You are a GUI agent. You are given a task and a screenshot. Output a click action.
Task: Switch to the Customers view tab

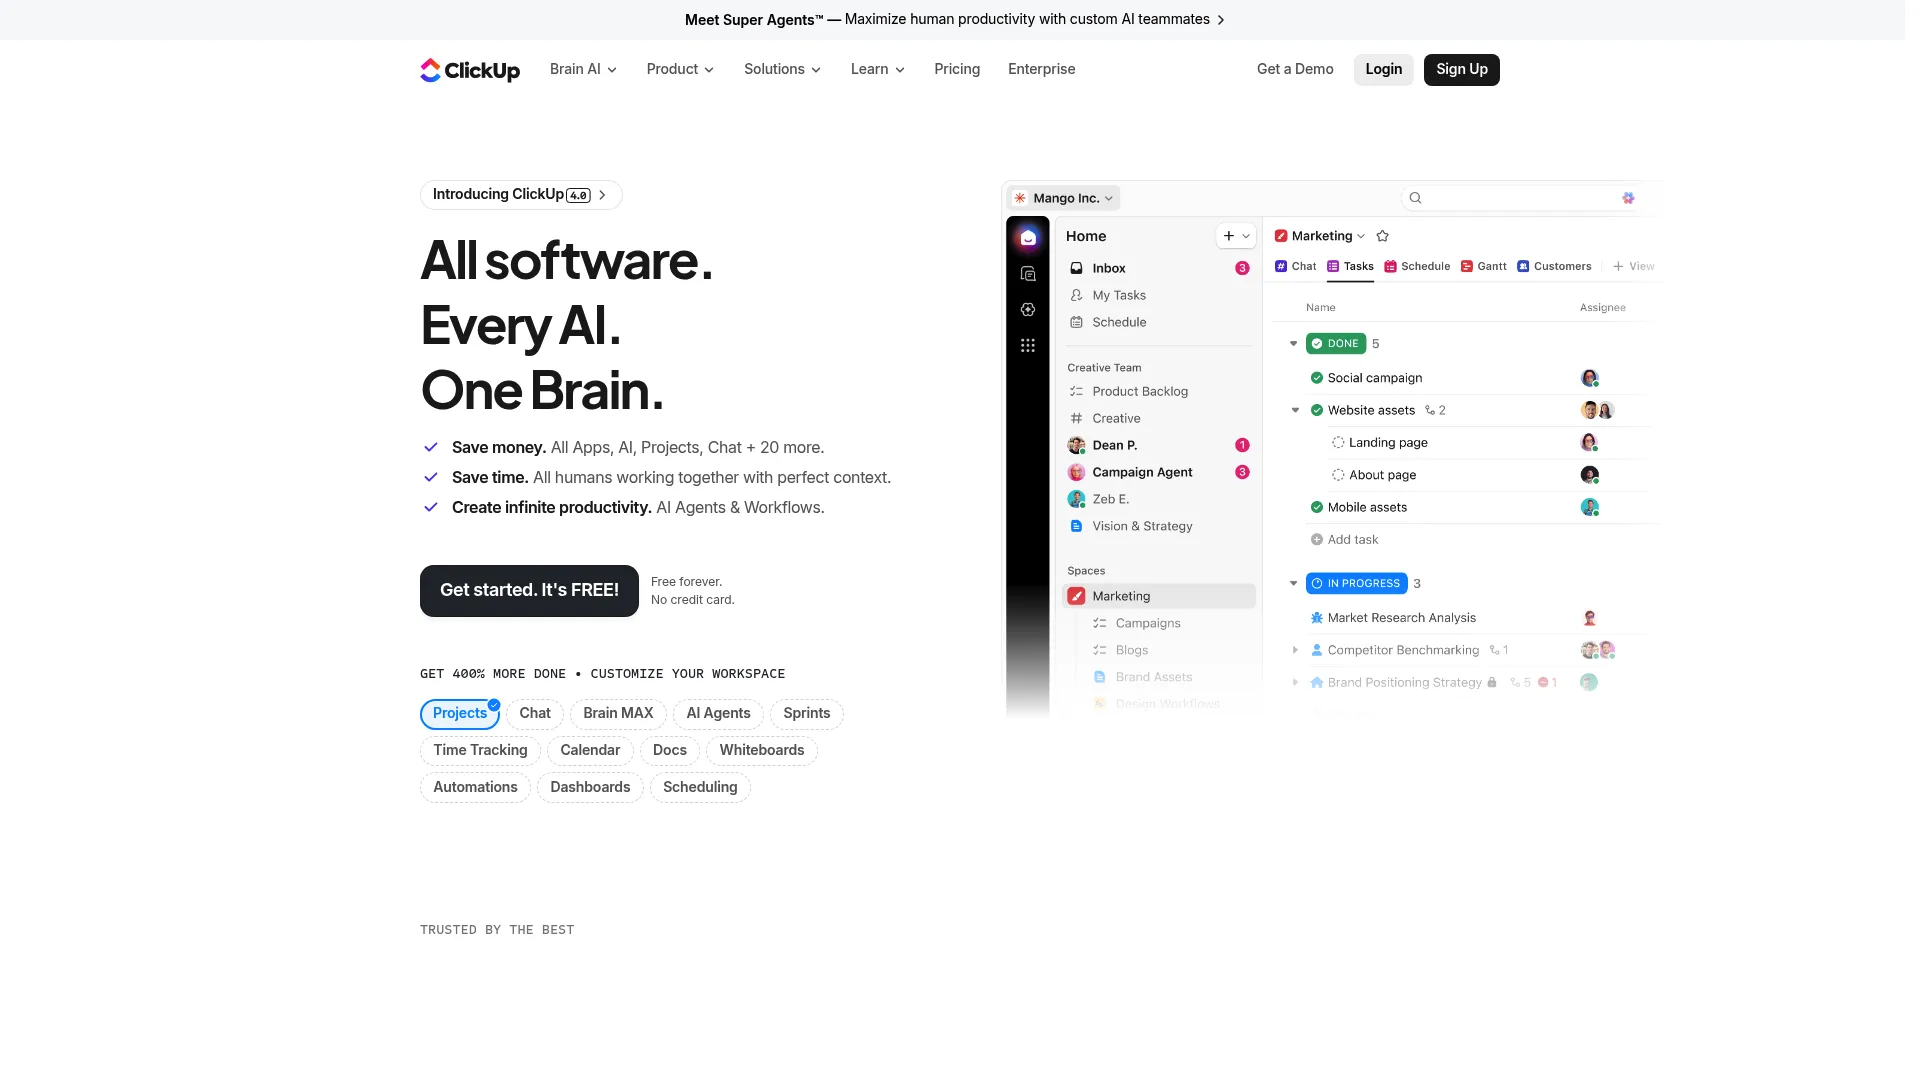tap(1554, 267)
